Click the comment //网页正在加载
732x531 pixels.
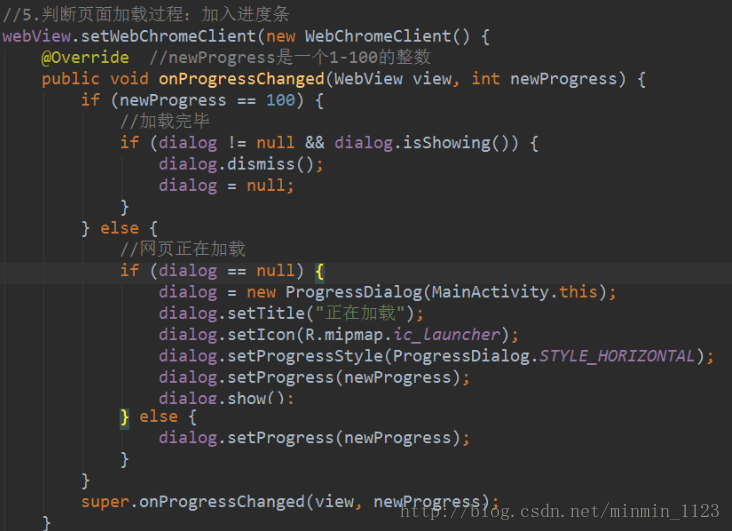[x=183, y=249]
